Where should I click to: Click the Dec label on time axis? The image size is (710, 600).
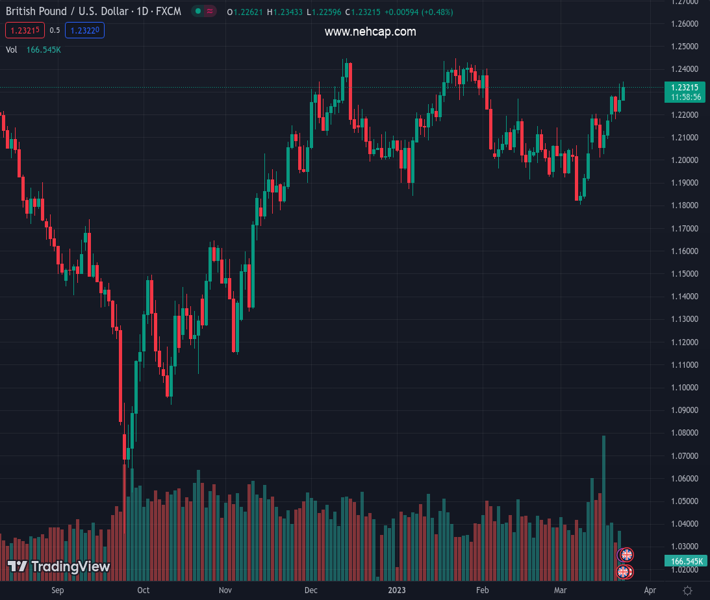tap(311, 590)
